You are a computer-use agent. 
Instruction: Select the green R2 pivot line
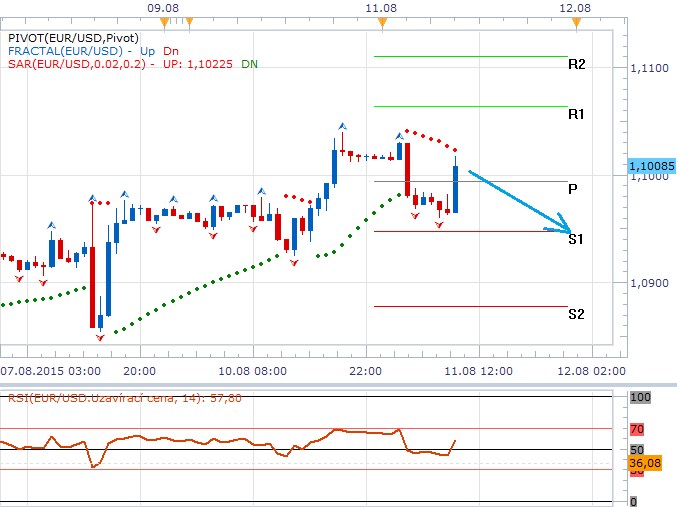tap(470, 56)
